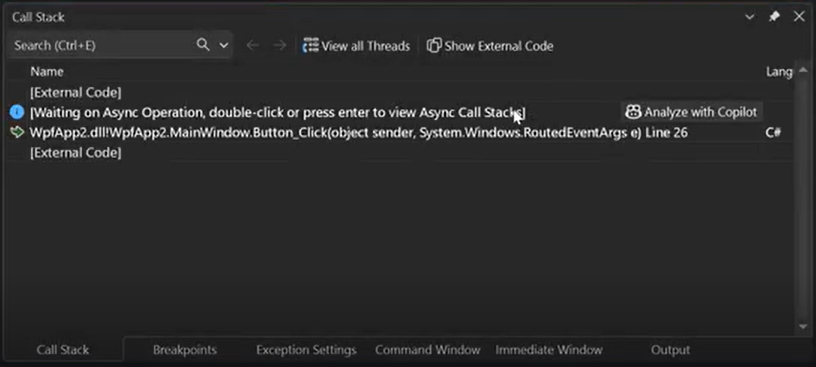
Task: Open the Immediate Window tab
Action: pyautogui.click(x=549, y=350)
